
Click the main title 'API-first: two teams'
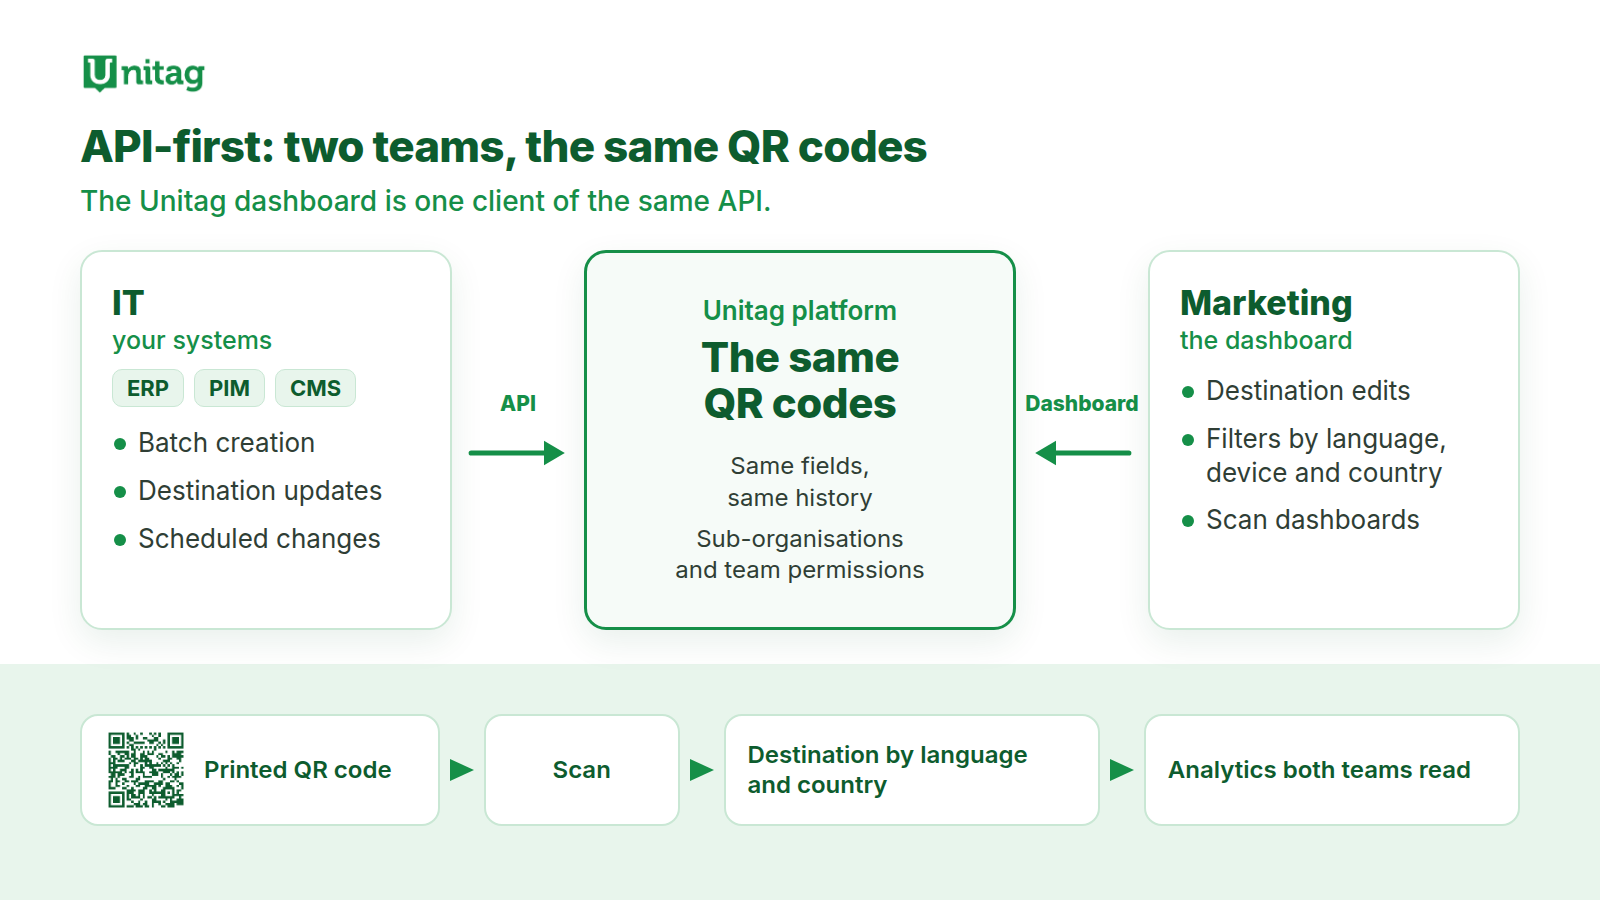click(504, 147)
